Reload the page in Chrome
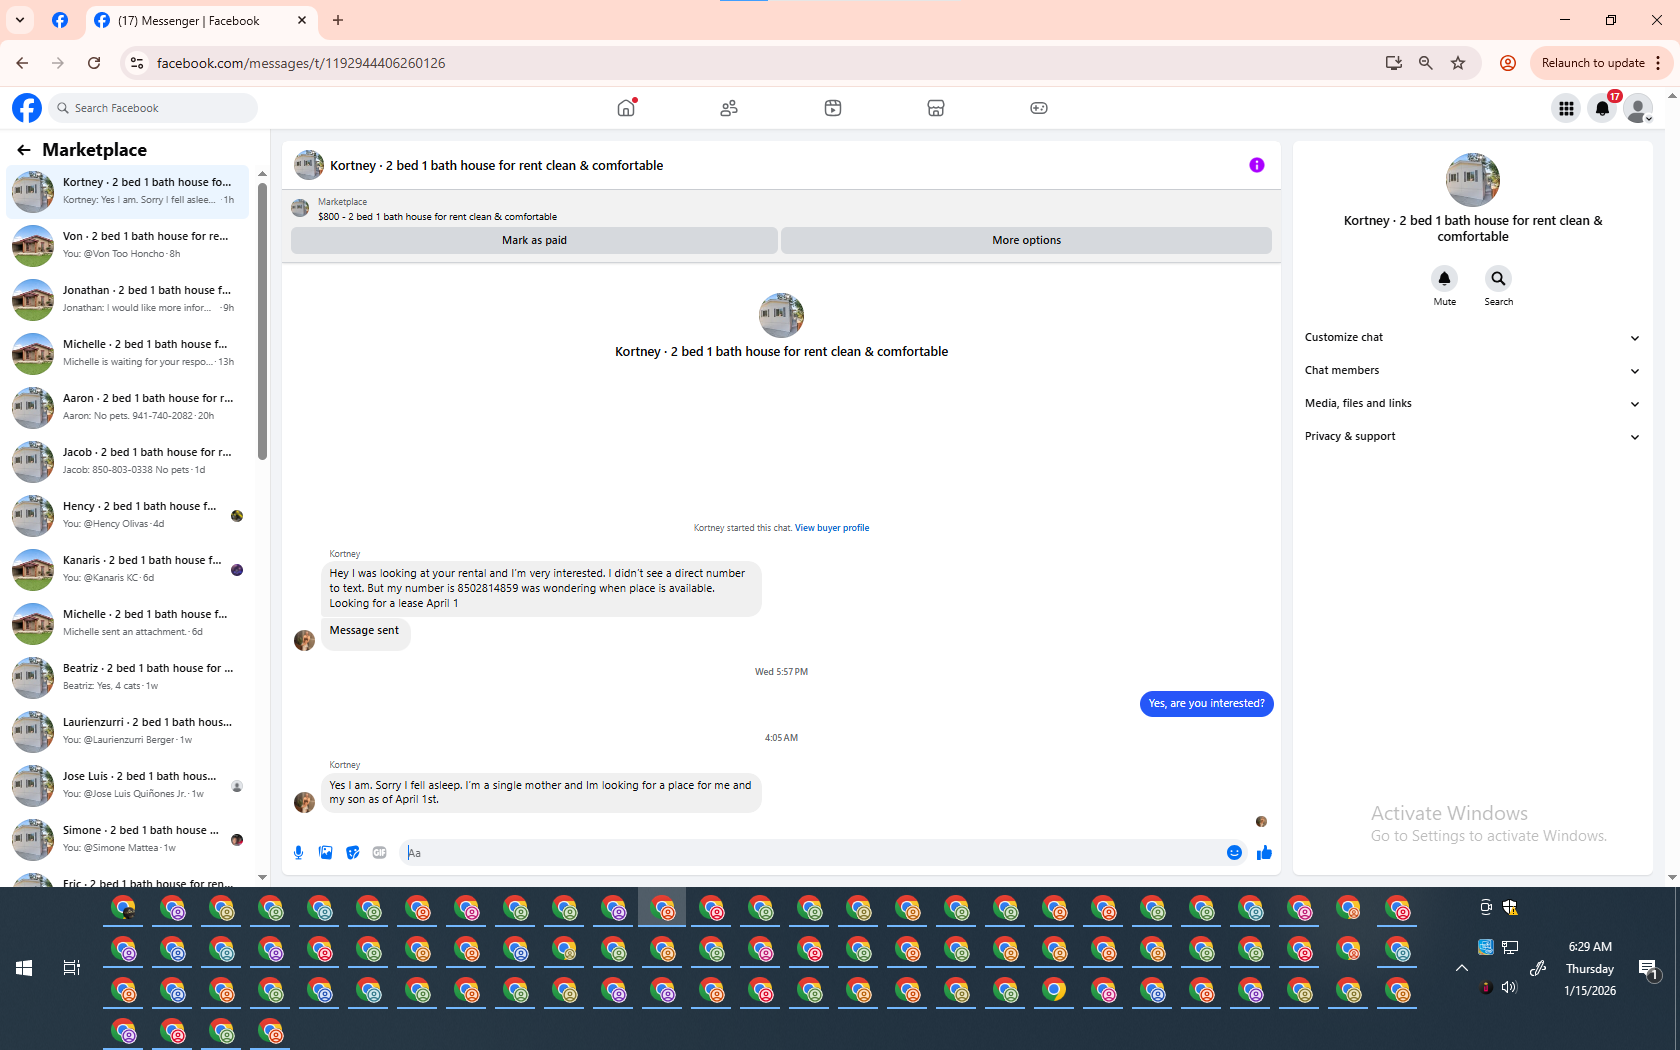The height and width of the screenshot is (1050, 1680). (94, 63)
